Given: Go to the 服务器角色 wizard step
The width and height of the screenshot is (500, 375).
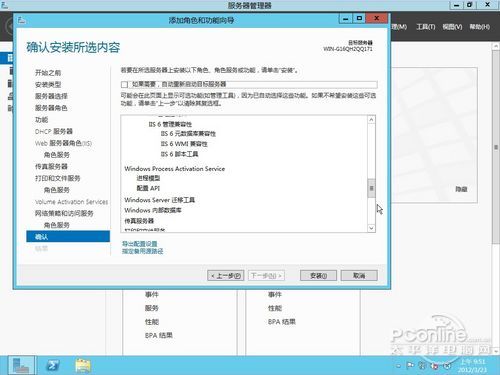Looking at the screenshot, I should click(x=51, y=108).
